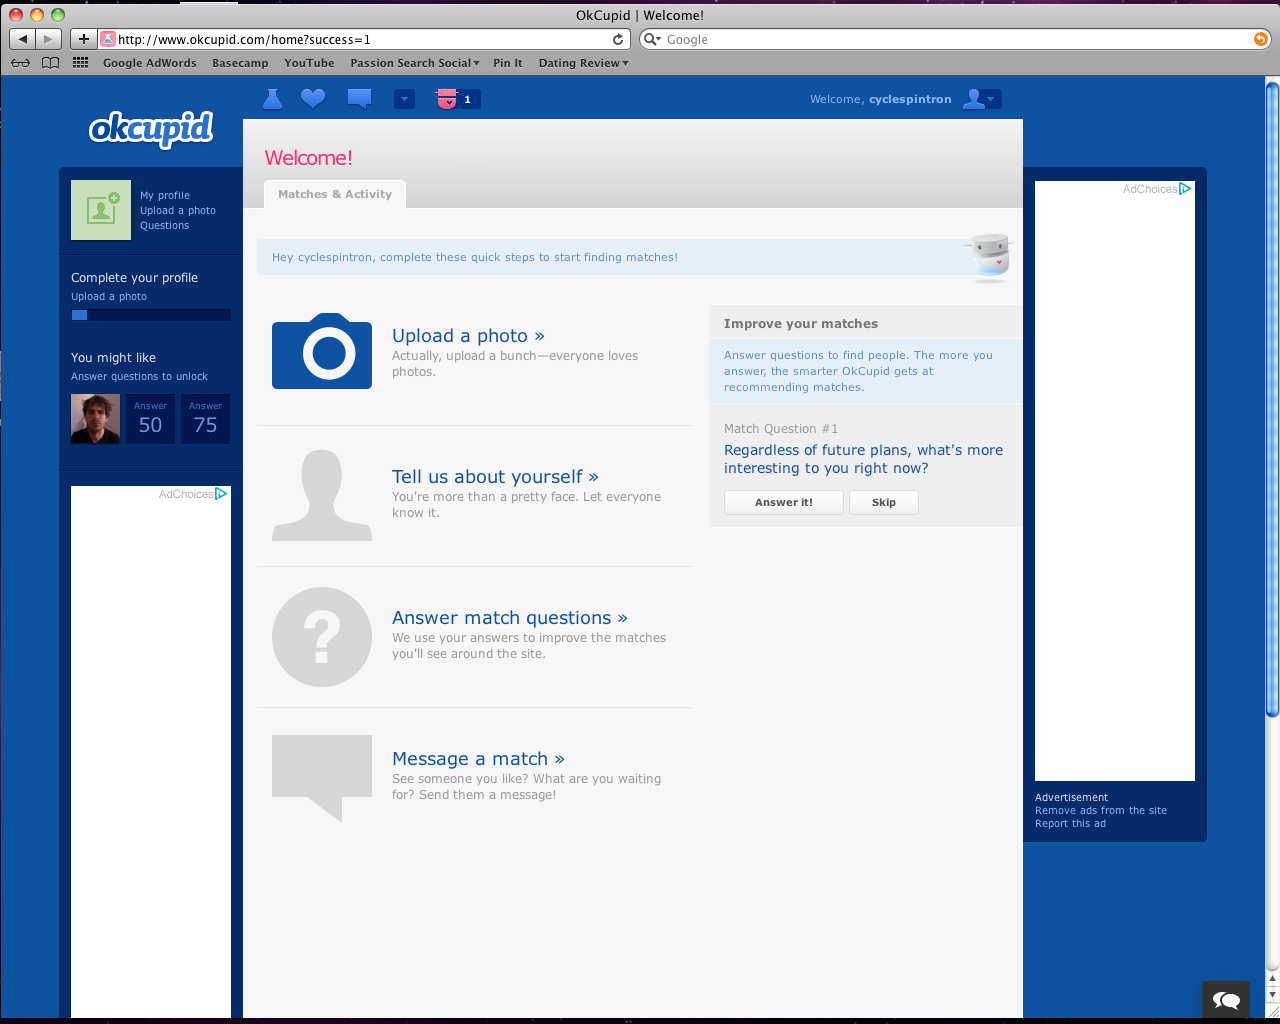This screenshot has height=1024, width=1280.
Task: Click the vertical page scrollbar
Action: click(x=1272, y=400)
